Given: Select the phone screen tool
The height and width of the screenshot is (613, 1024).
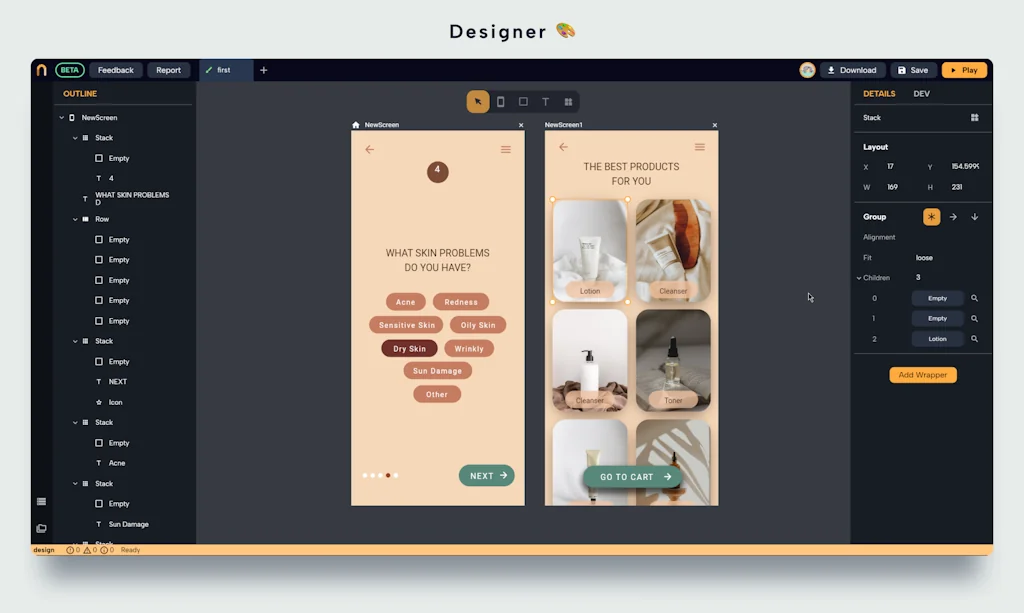Looking at the screenshot, I should click(500, 102).
